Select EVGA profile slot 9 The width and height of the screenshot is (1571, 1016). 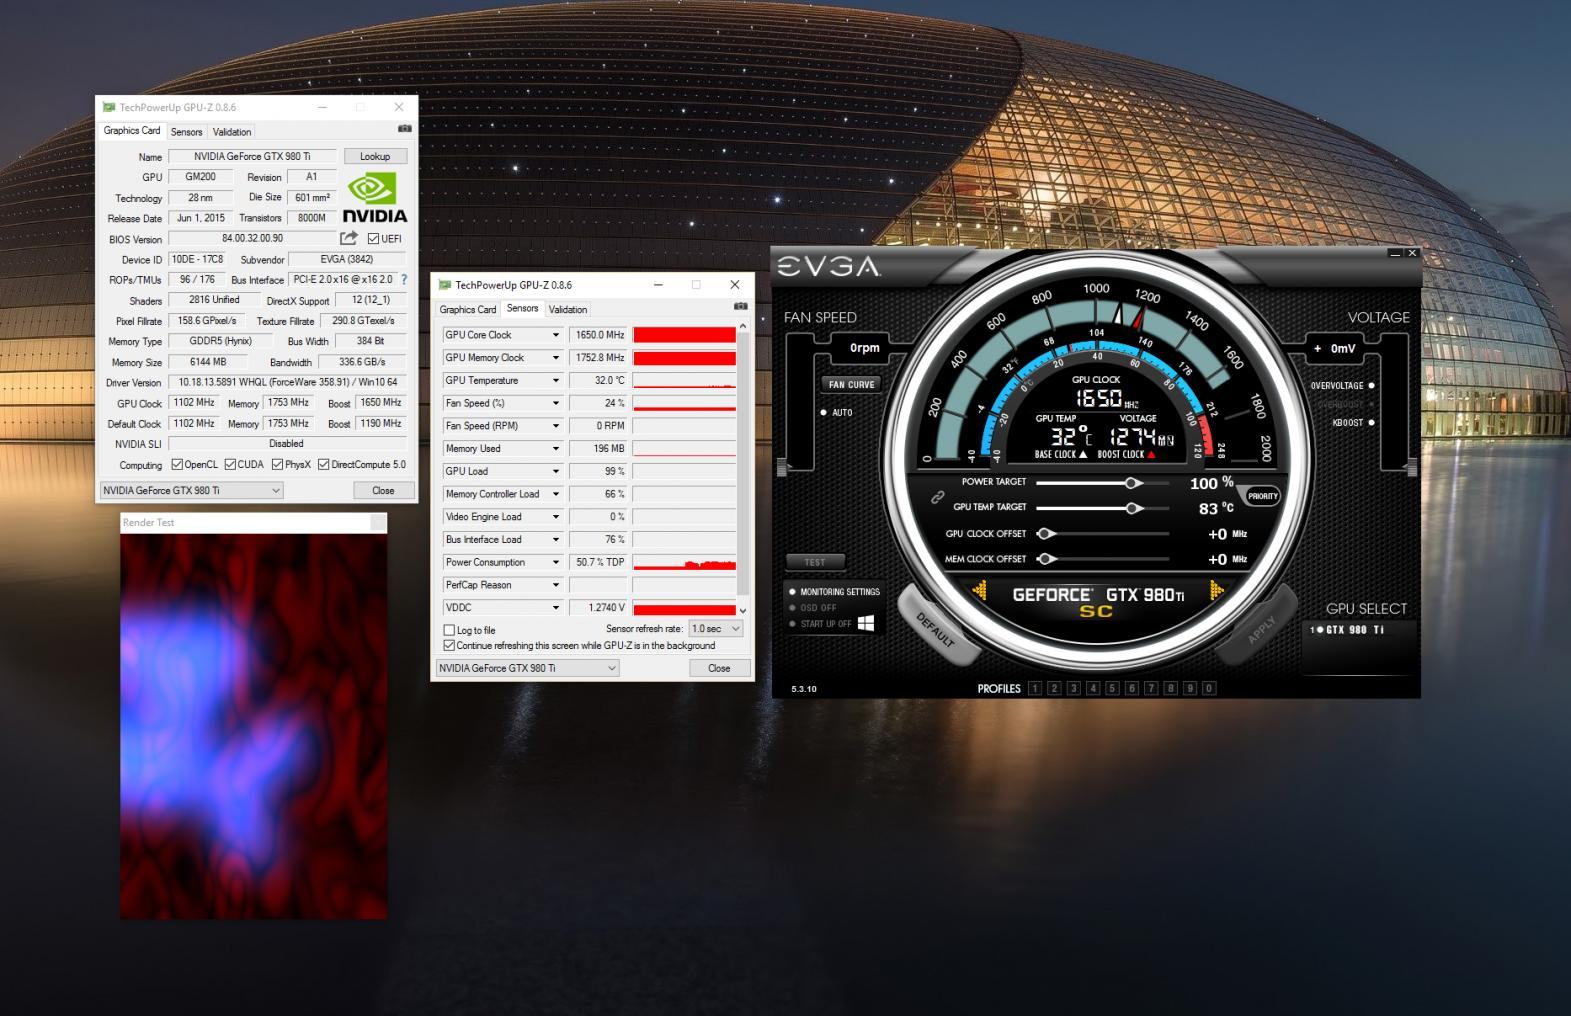point(1190,688)
